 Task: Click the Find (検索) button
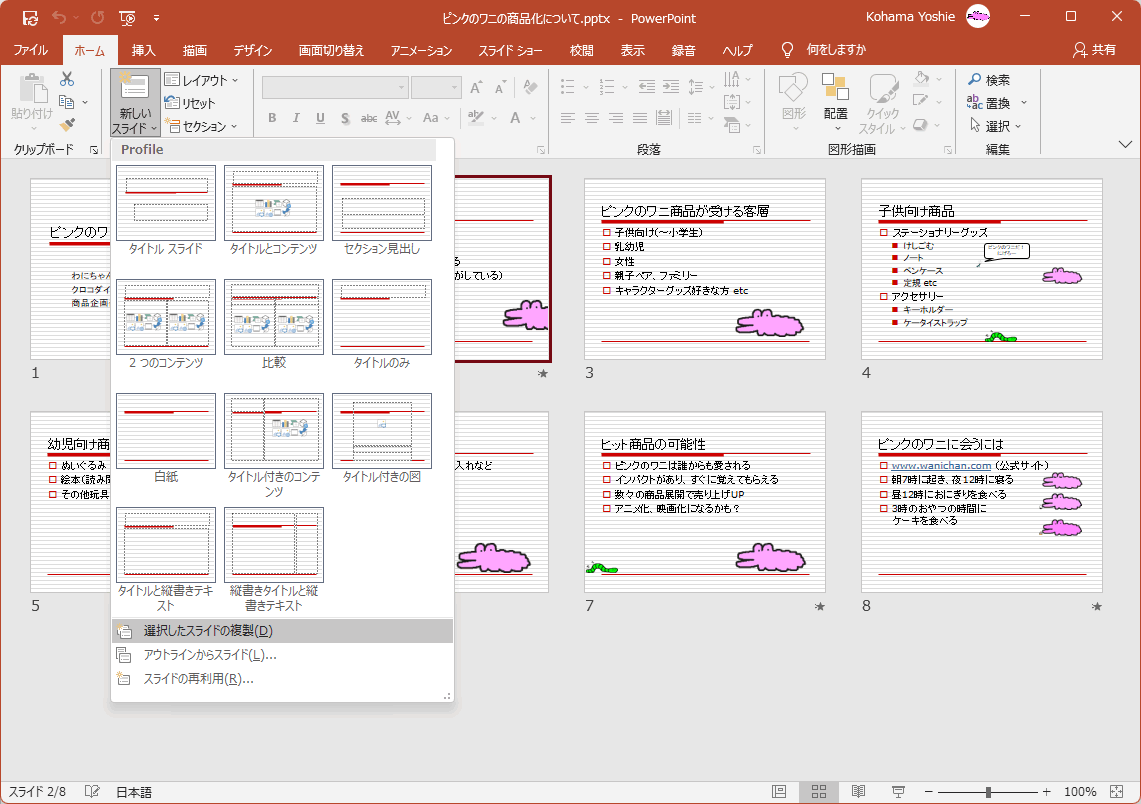[989, 79]
